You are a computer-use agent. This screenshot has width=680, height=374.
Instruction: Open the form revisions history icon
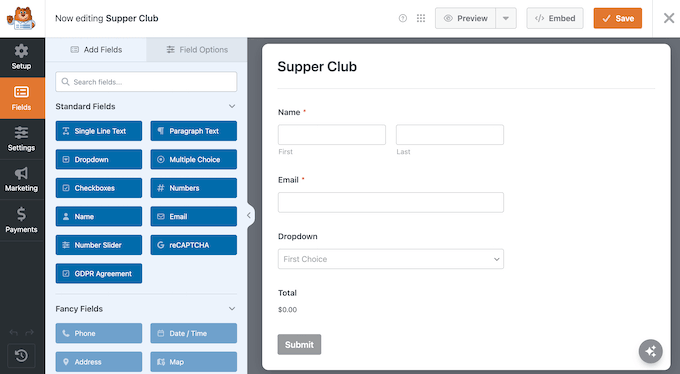coord(21,356)
